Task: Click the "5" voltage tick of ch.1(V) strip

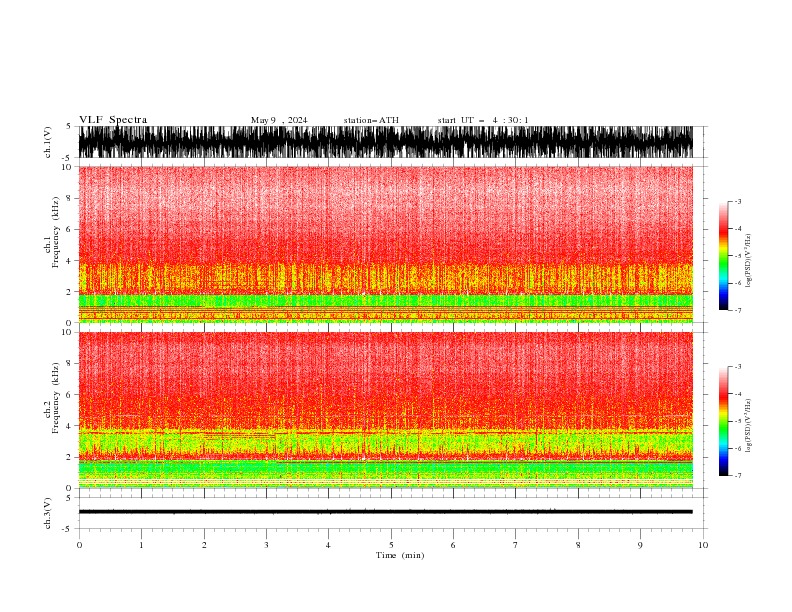Action: pyautogui.click(x=69, y=127)
